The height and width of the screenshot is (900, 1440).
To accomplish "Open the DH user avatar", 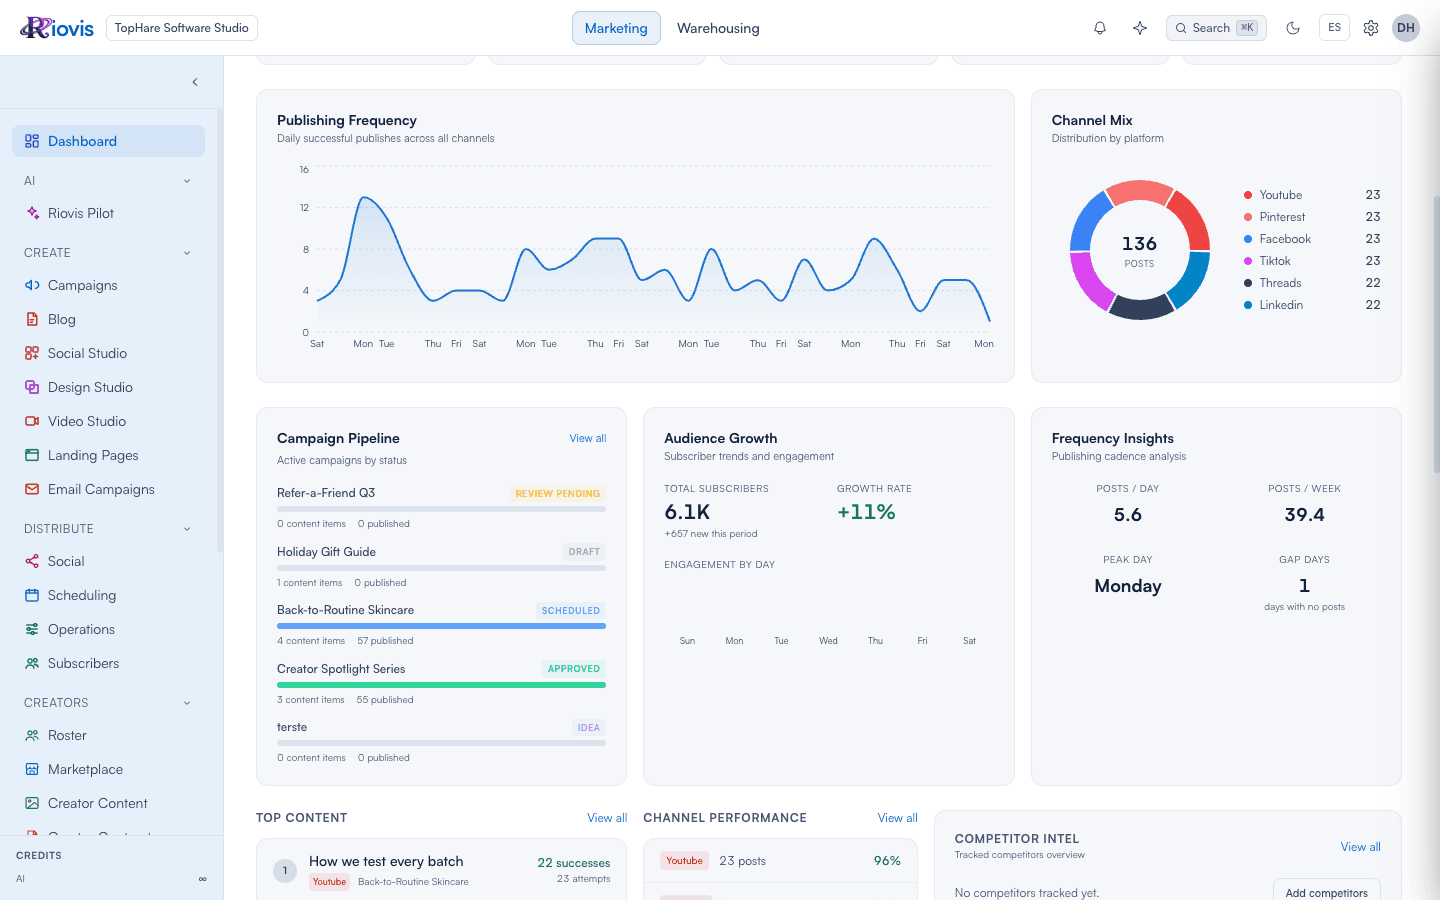I will pyautogui.click(x=1406, y=28).
